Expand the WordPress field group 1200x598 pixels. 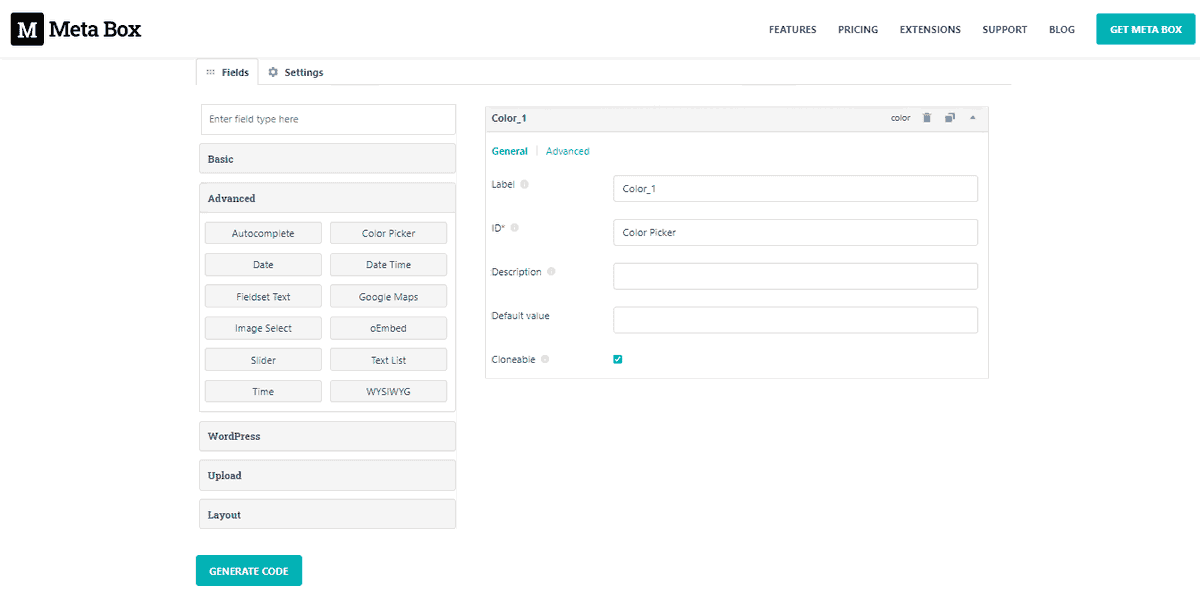(327, 436)
